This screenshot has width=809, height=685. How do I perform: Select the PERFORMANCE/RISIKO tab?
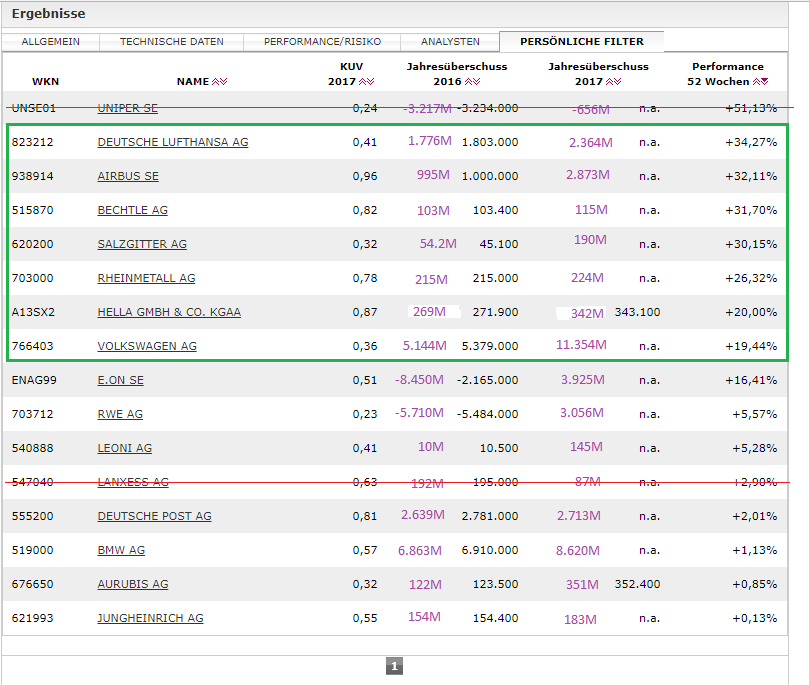pyautogui.click(x=321, y=42)
